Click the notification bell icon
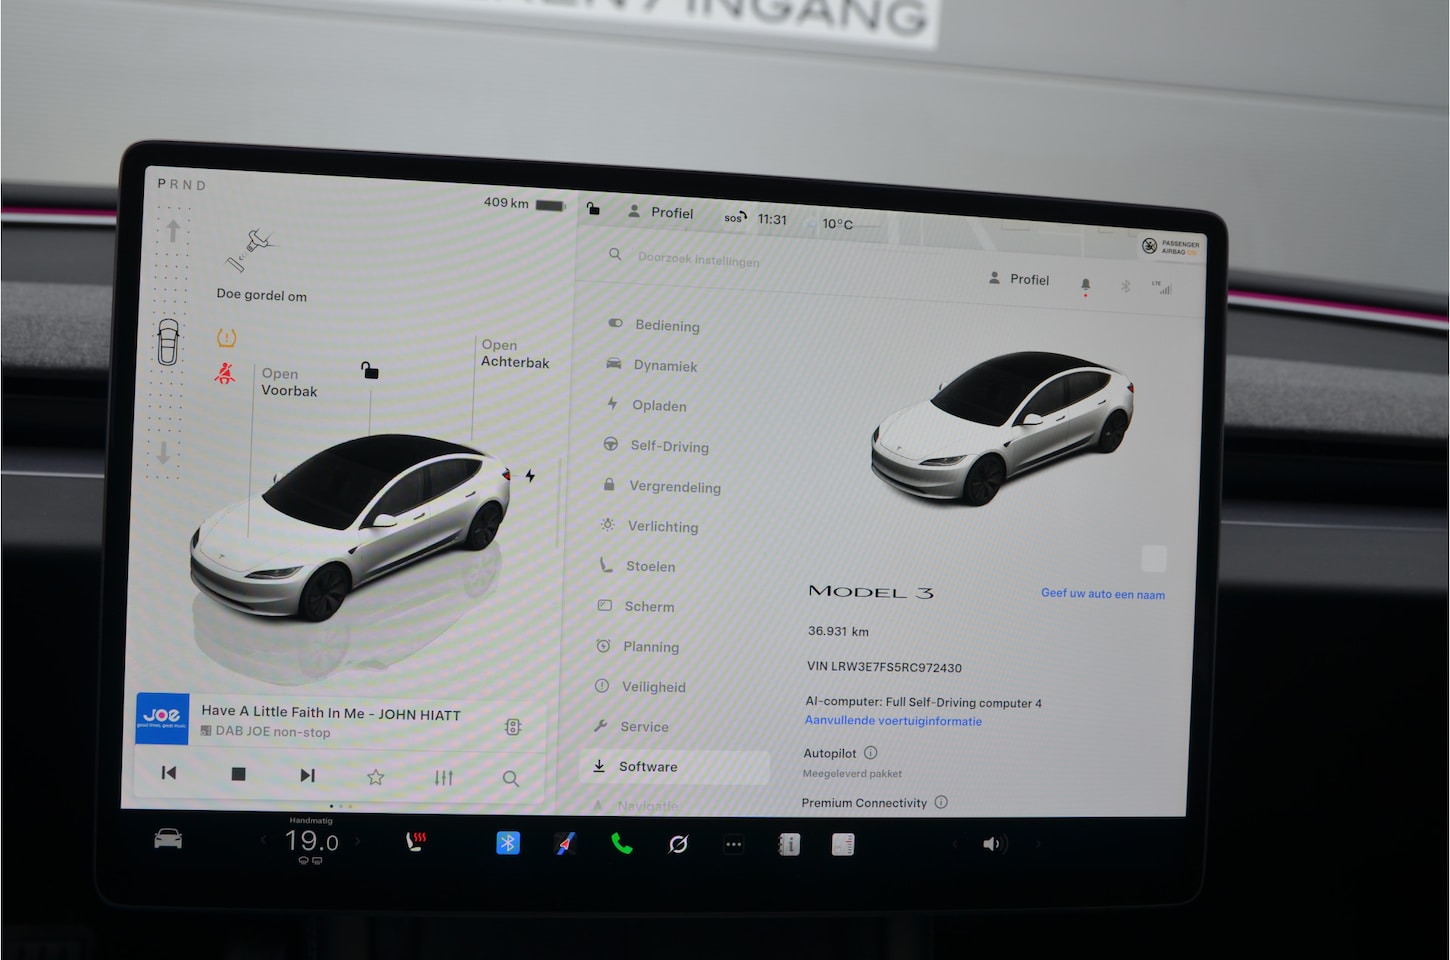 point(1085,285)
